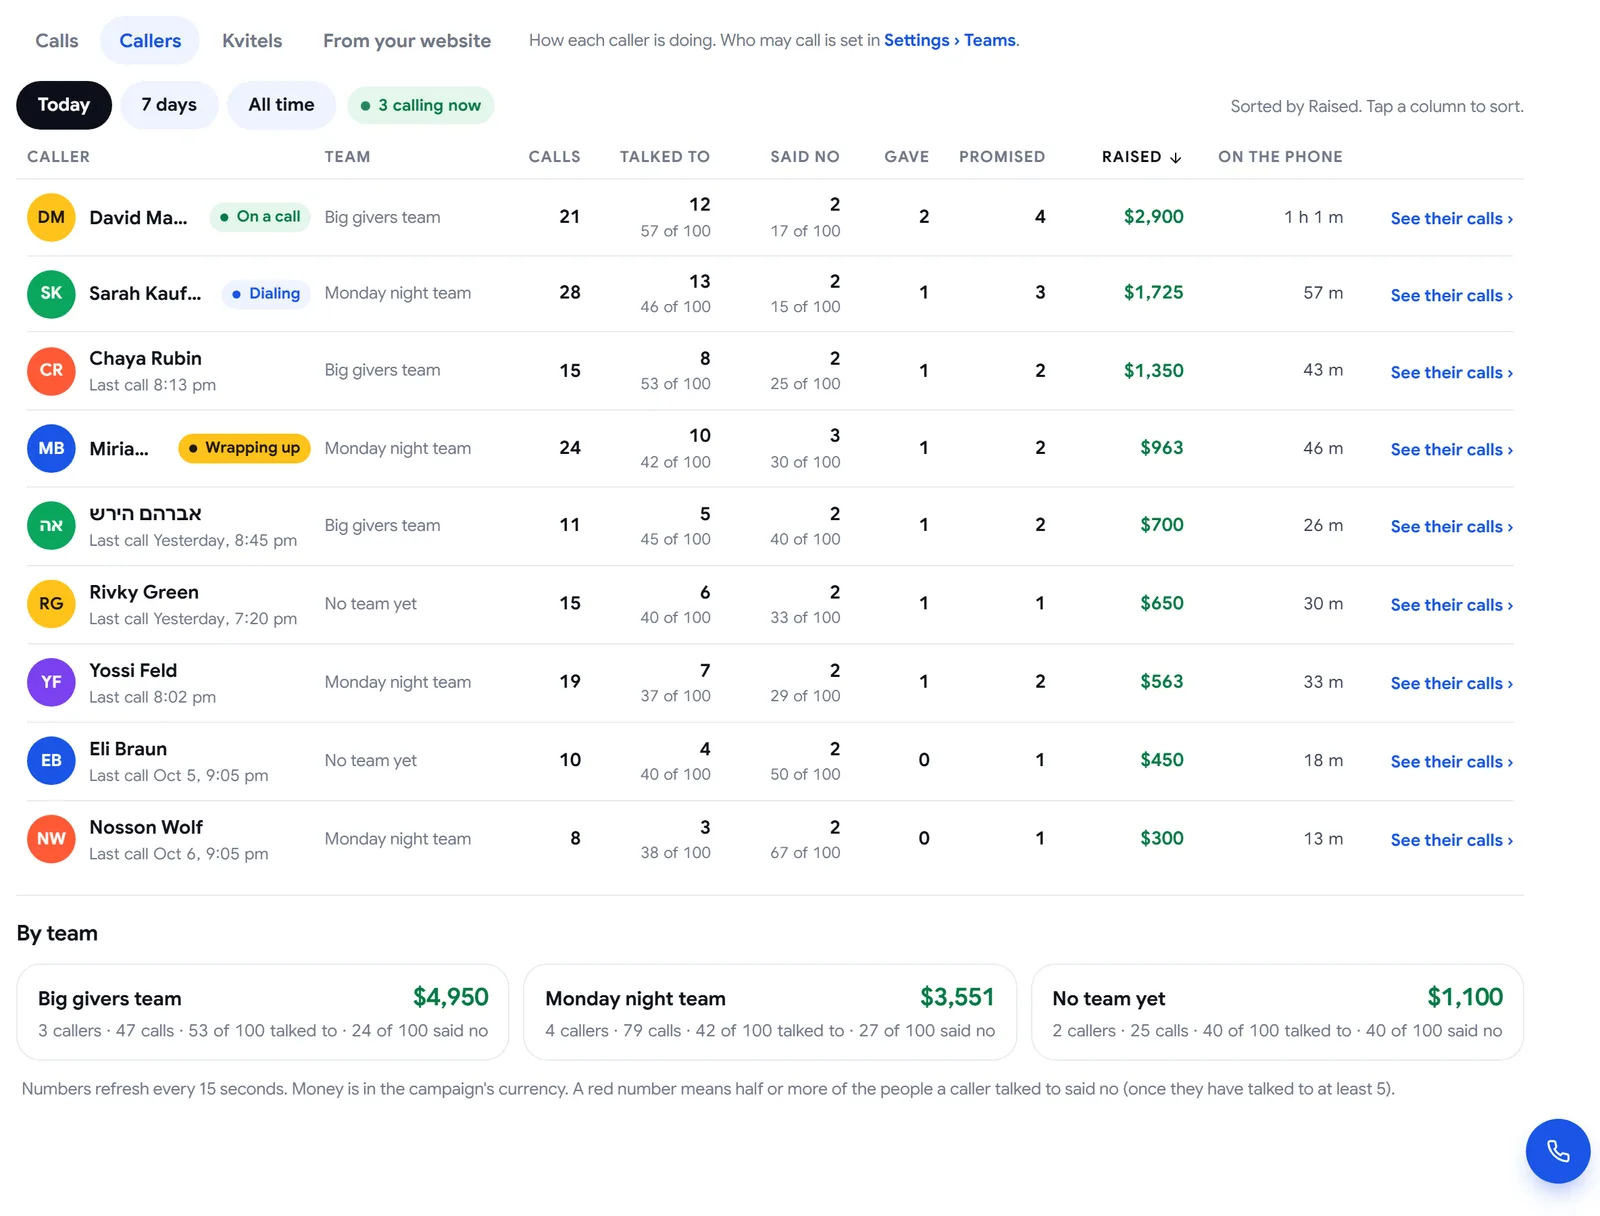Sort by On the Phone column
Screen dimensions: 1600x1216
point(1280,157)
